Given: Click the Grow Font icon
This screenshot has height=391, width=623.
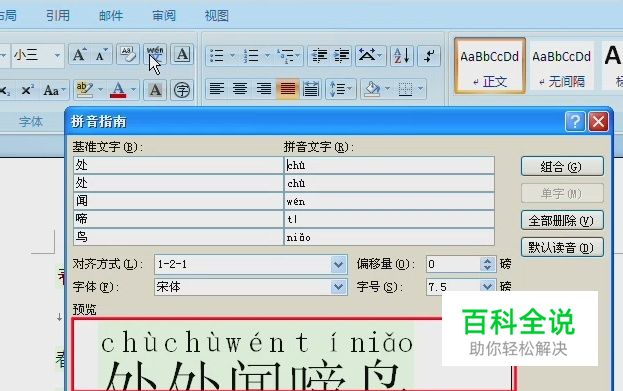Looking at the screenshot, I should tap(79, 55).
